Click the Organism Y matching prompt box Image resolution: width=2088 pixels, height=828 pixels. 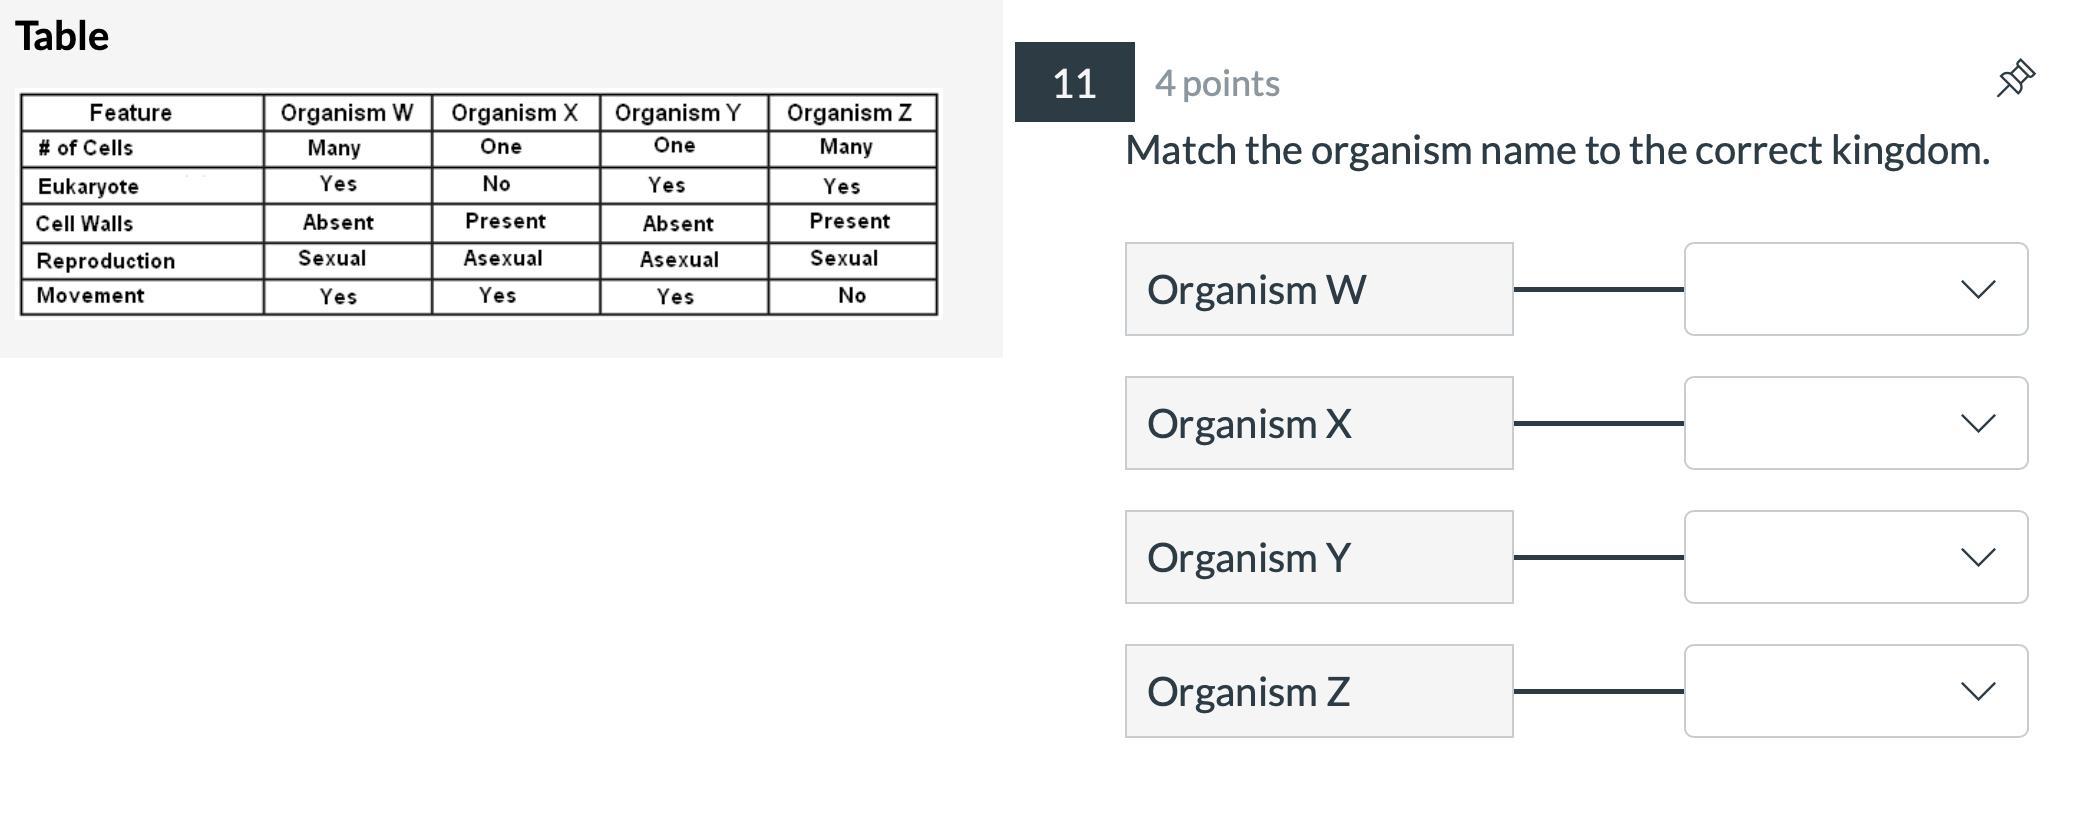click(x=1318, y=557)
